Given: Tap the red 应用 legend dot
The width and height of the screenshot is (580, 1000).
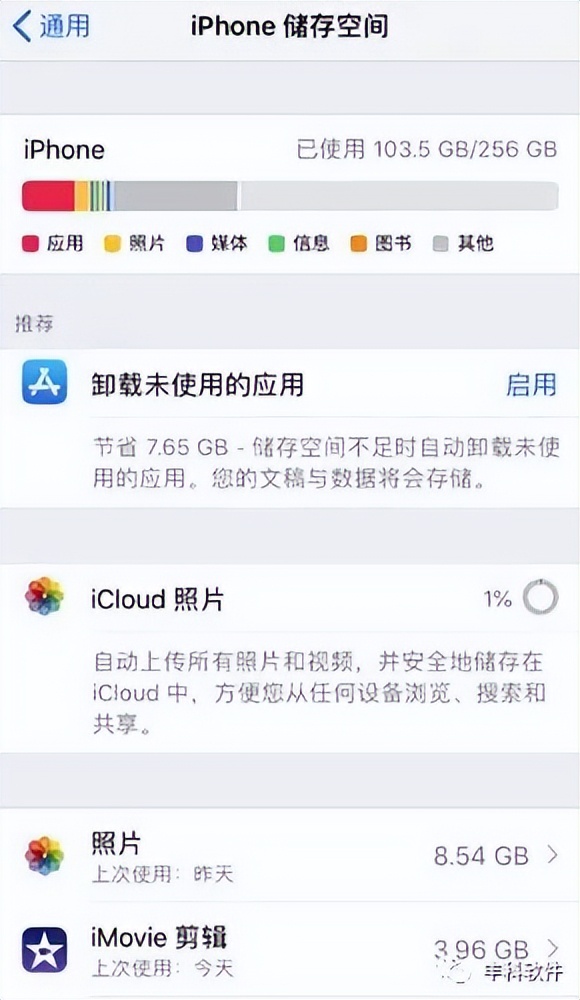Looking at the screenshot, I should point(30,243).
